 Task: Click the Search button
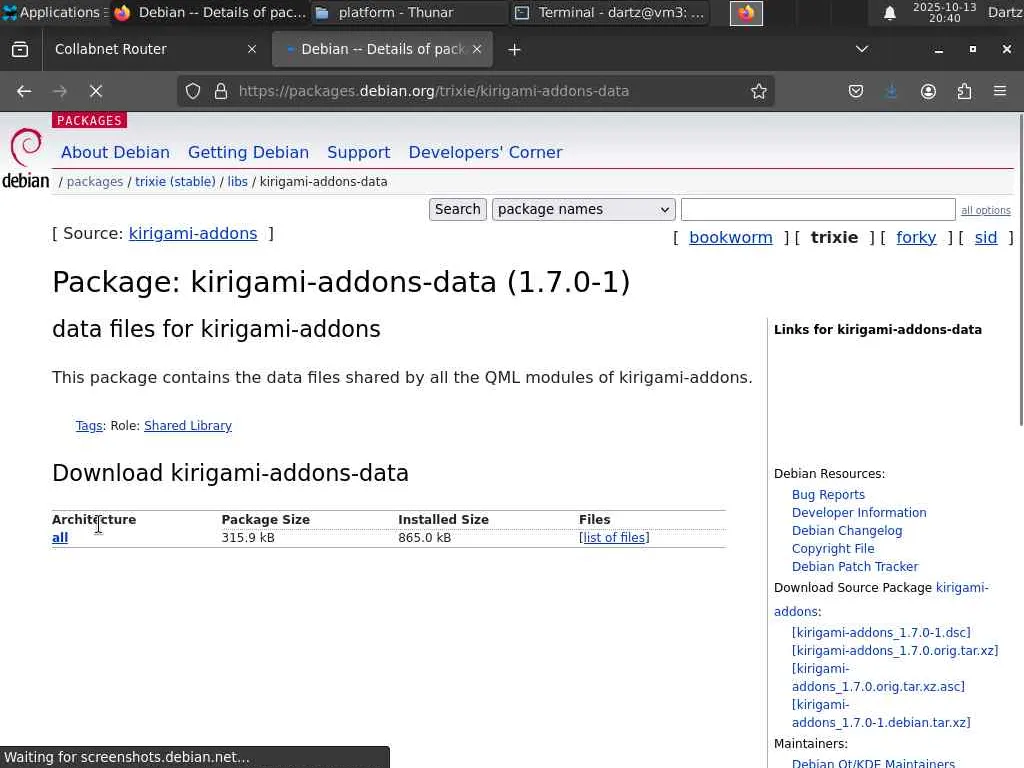click(x=457, y=209)
